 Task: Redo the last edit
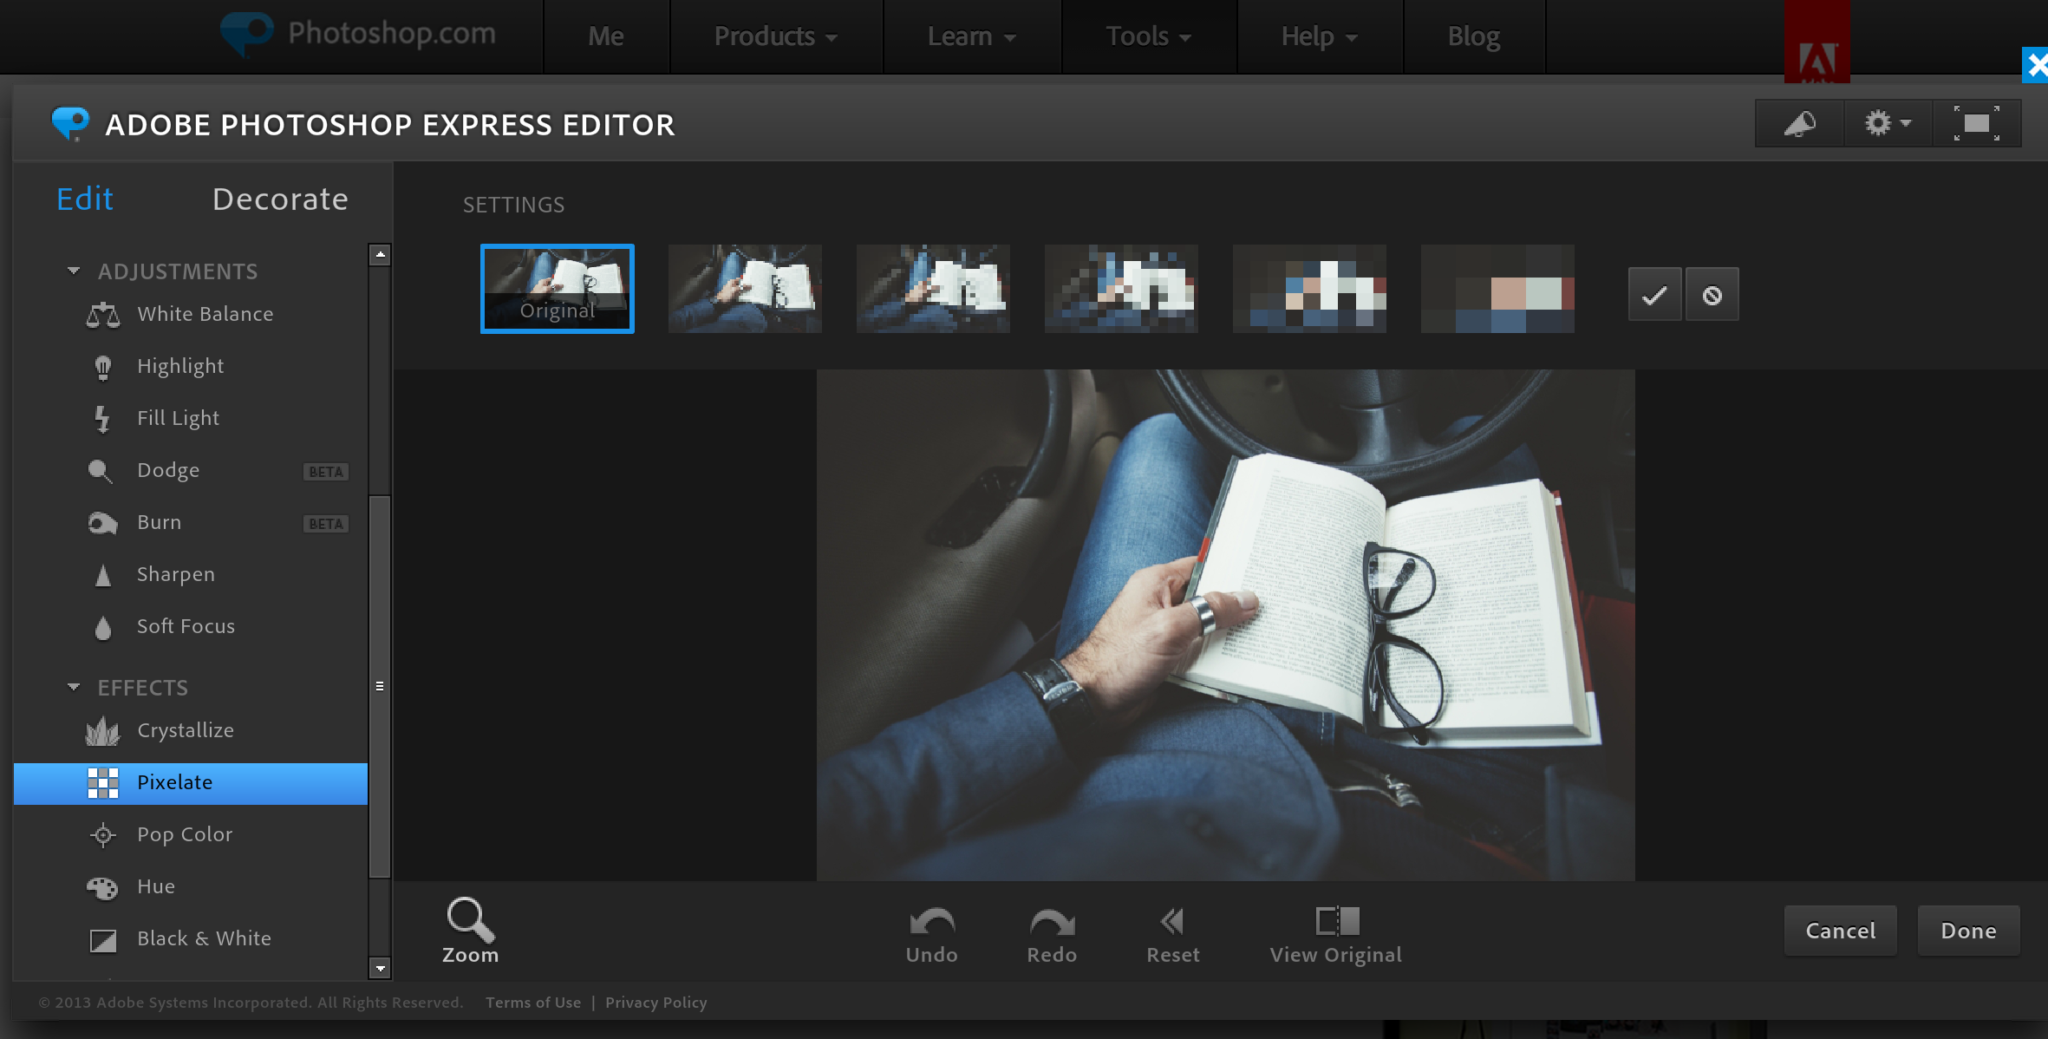1052,936
